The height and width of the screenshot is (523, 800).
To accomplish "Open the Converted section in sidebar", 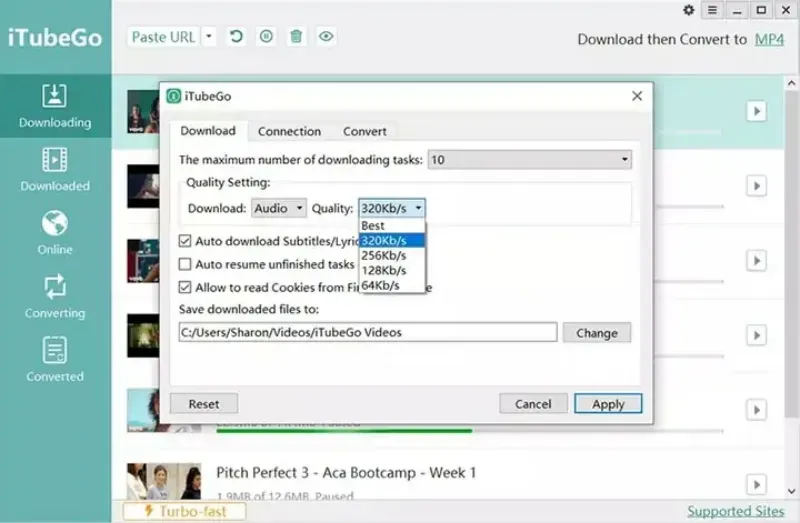I will [55, 360].
